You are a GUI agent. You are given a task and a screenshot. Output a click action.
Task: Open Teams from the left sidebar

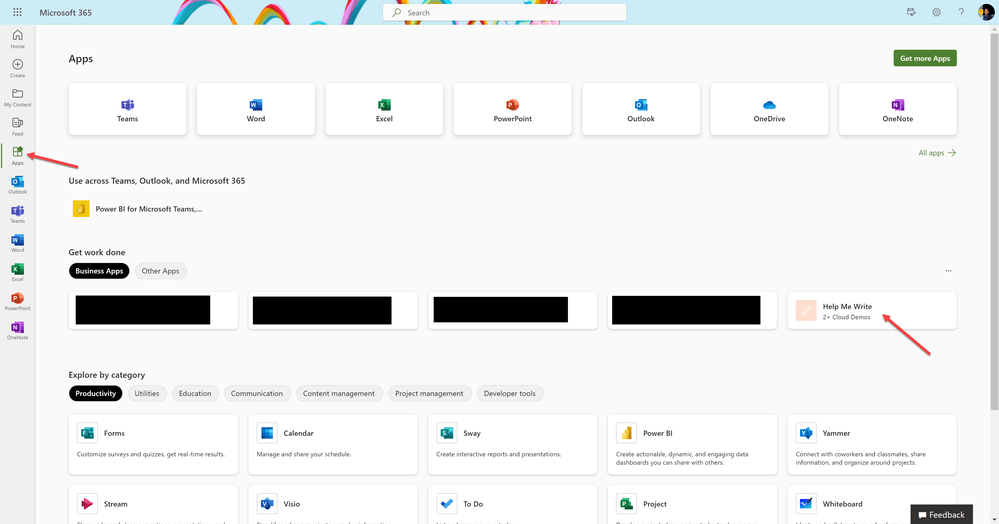[x=17, y=214]
